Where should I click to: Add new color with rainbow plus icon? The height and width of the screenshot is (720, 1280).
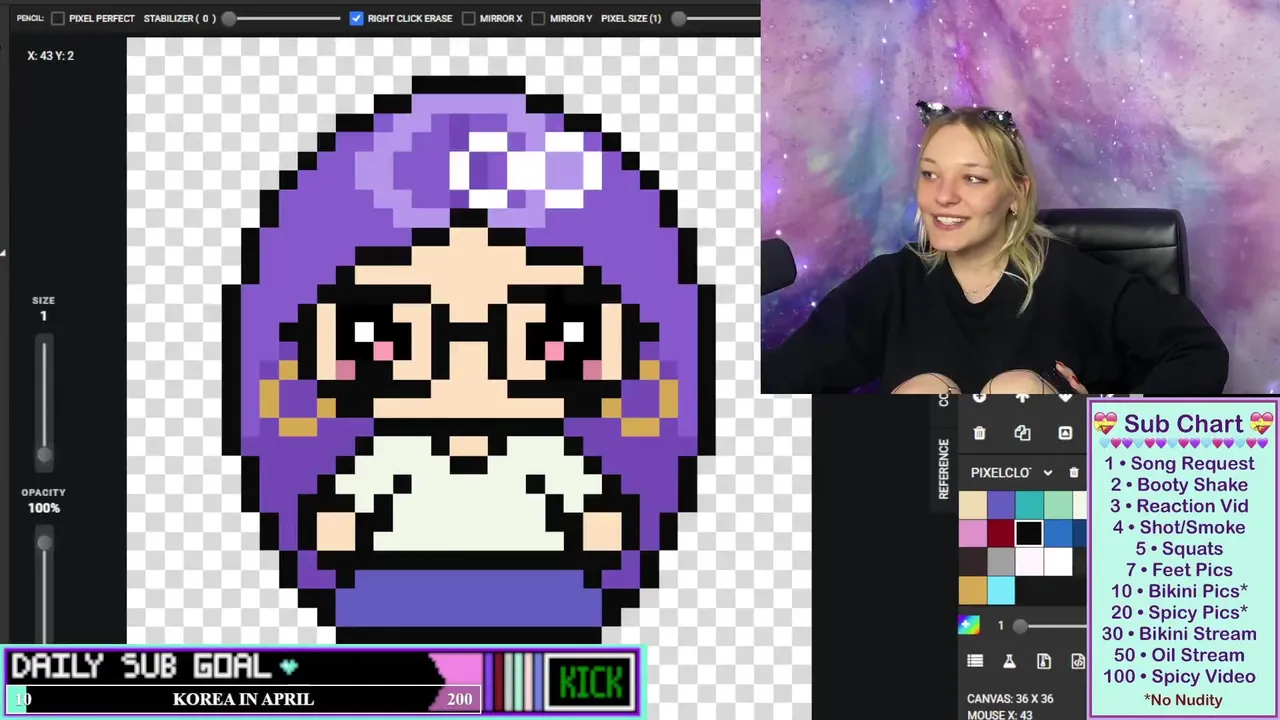[969, 625]
